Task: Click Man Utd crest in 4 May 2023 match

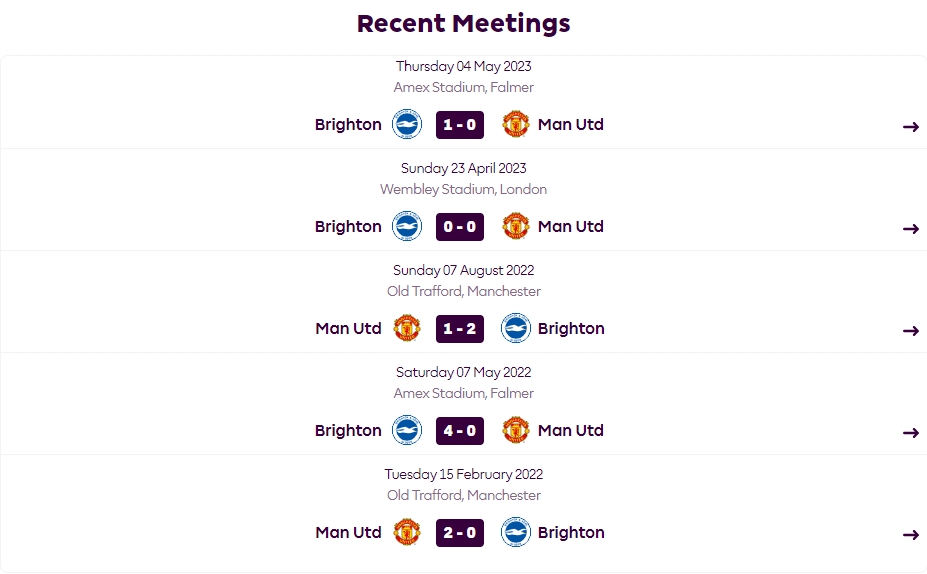Action: 515,125
